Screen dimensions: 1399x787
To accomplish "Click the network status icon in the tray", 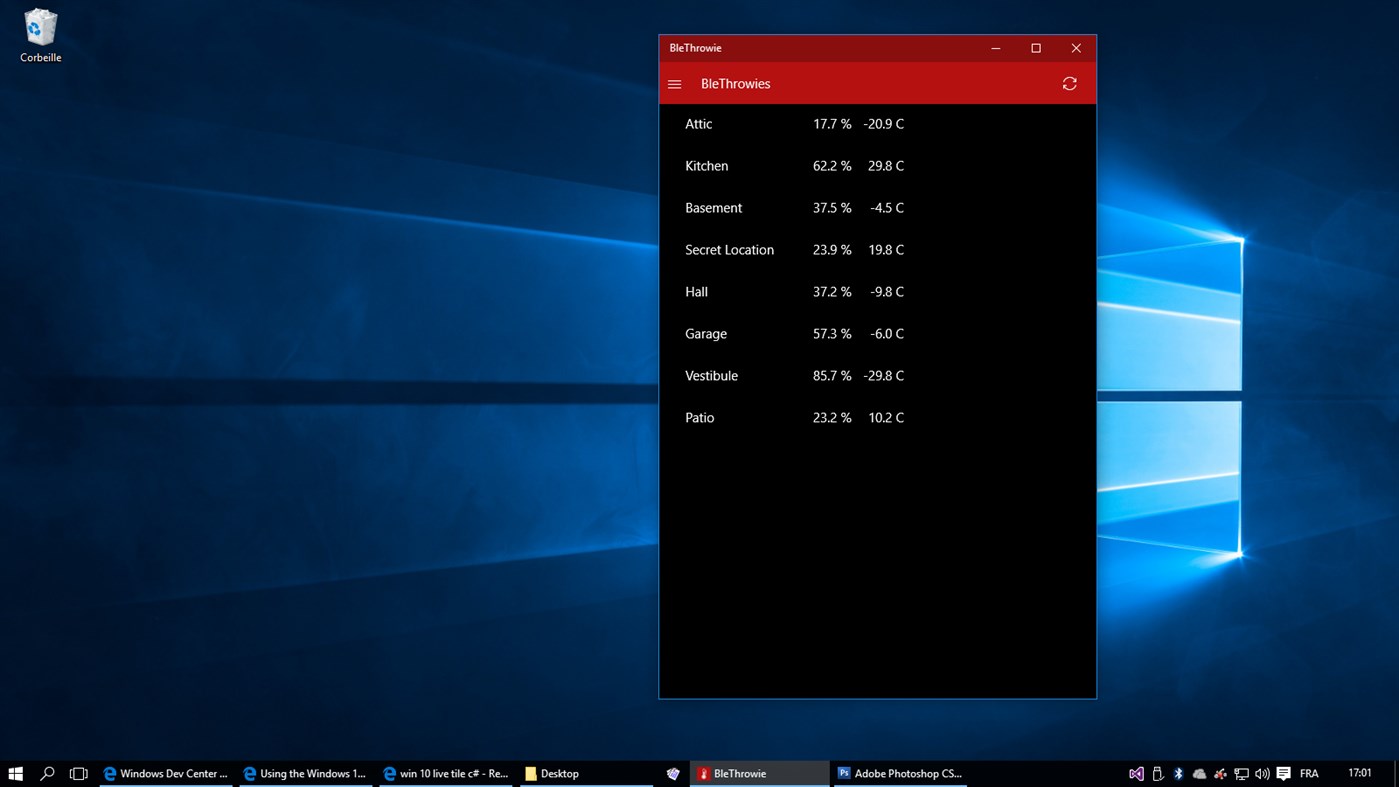I will pyautogui.click(x=1241, y=773).
